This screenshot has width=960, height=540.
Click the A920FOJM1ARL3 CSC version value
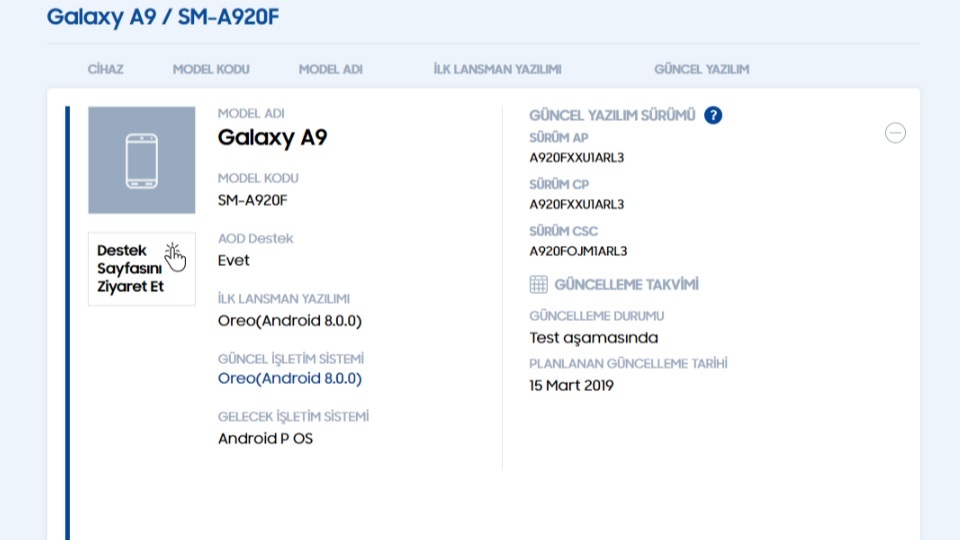pos(579,251)
